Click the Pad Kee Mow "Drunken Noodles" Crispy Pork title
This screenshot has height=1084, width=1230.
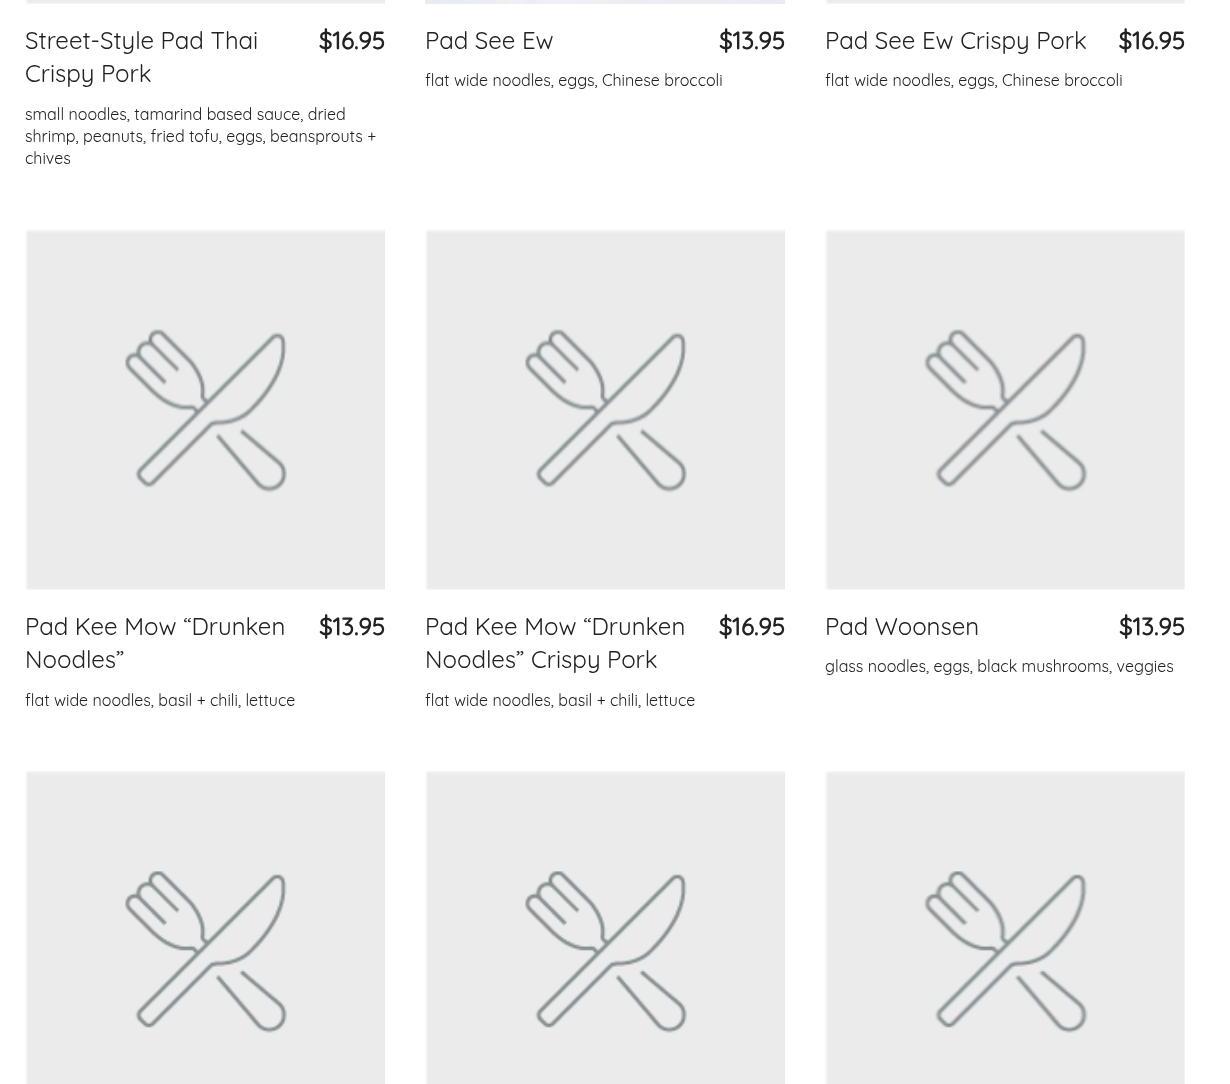(x=555, y=642)
